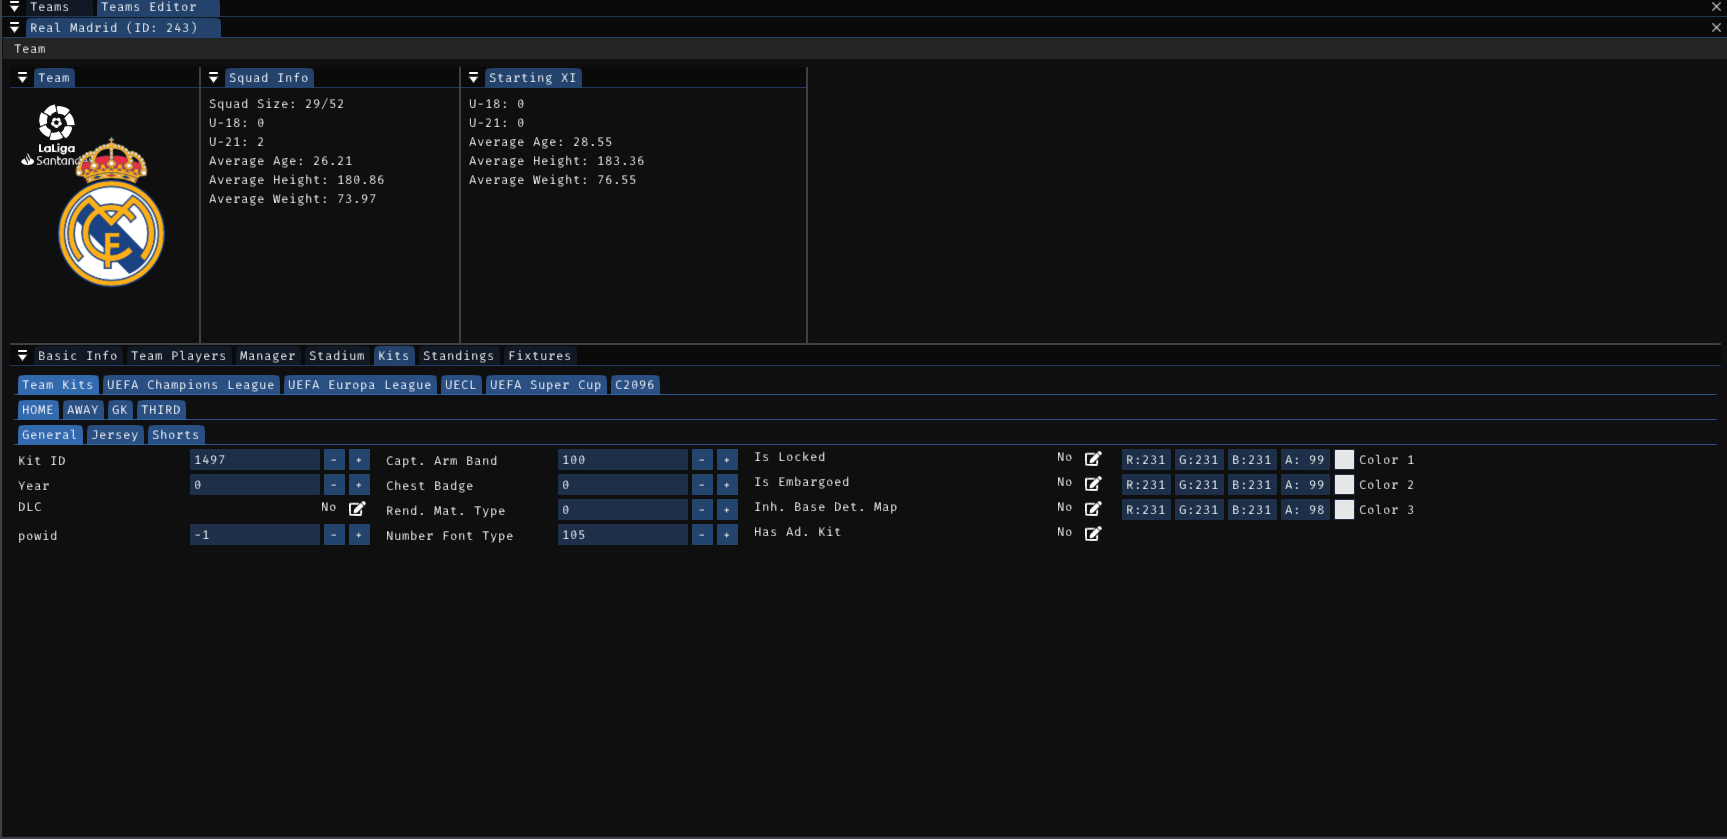Viewport: 1727px width, 839px height.
Task: Select the Kits tab
Action: coord(394,356)
